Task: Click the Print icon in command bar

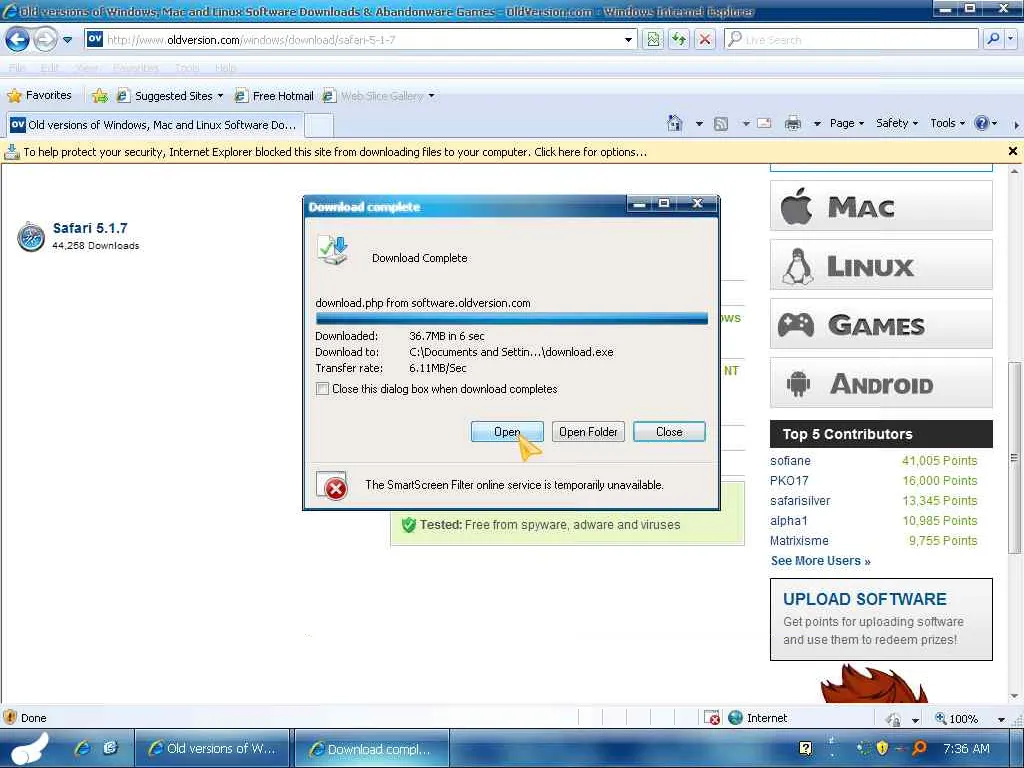Action: coord(793,123)
